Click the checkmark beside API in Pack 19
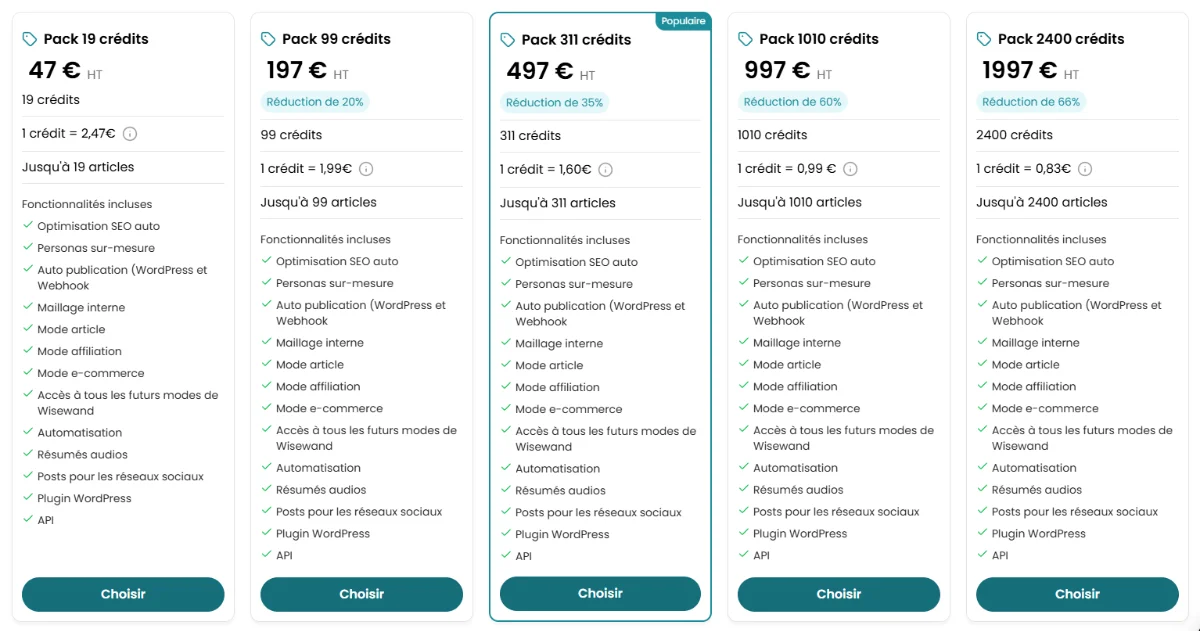Image resolution: width=1200 pixels, height=631 pixels. pyautogui.click(x=26, y=520)
